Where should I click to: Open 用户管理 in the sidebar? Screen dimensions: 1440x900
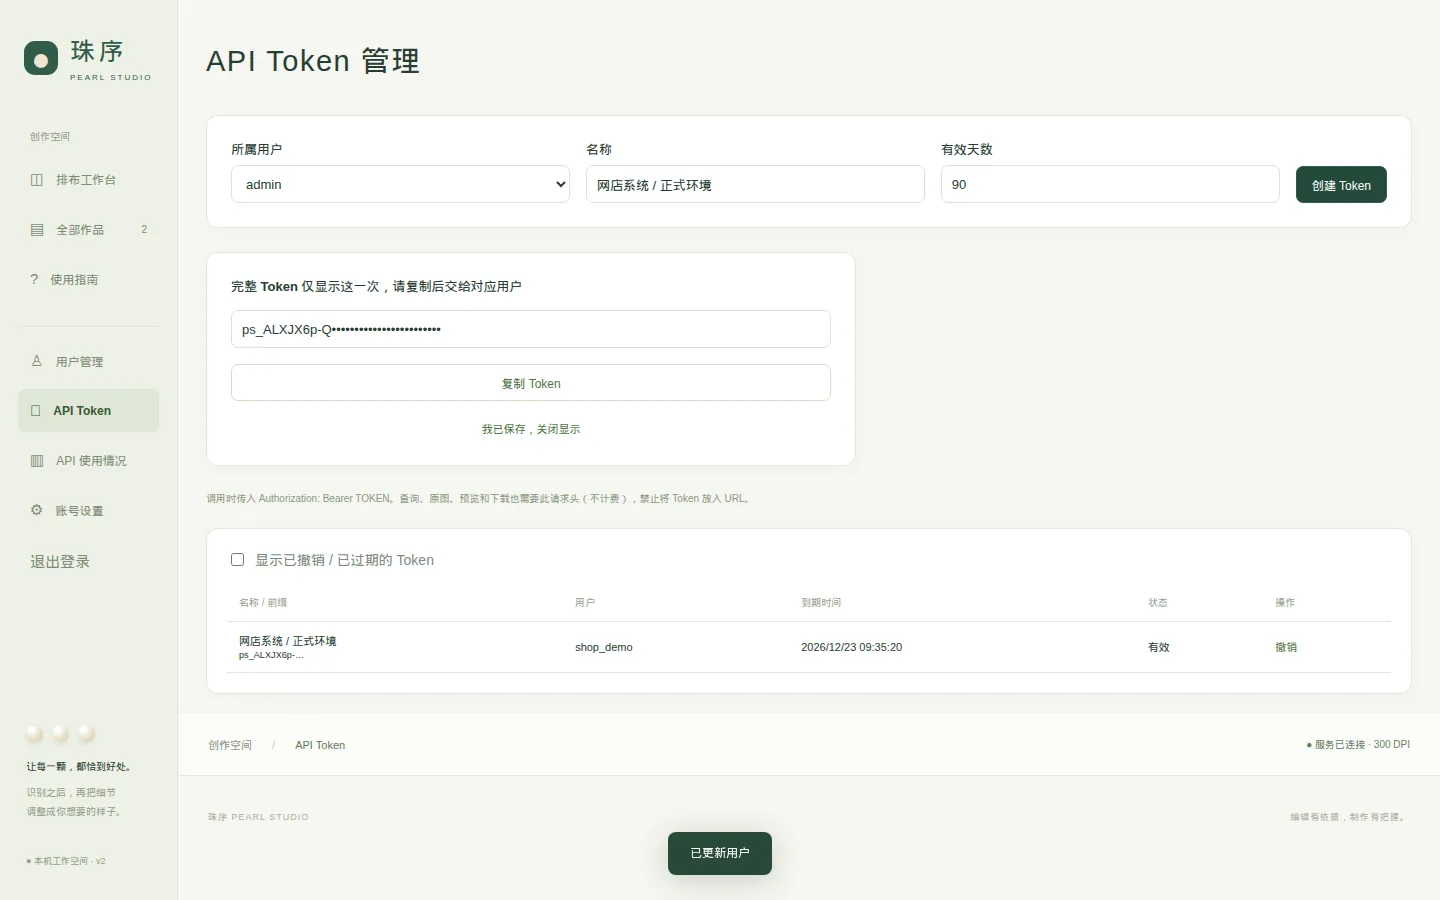[x=88, y=361]
